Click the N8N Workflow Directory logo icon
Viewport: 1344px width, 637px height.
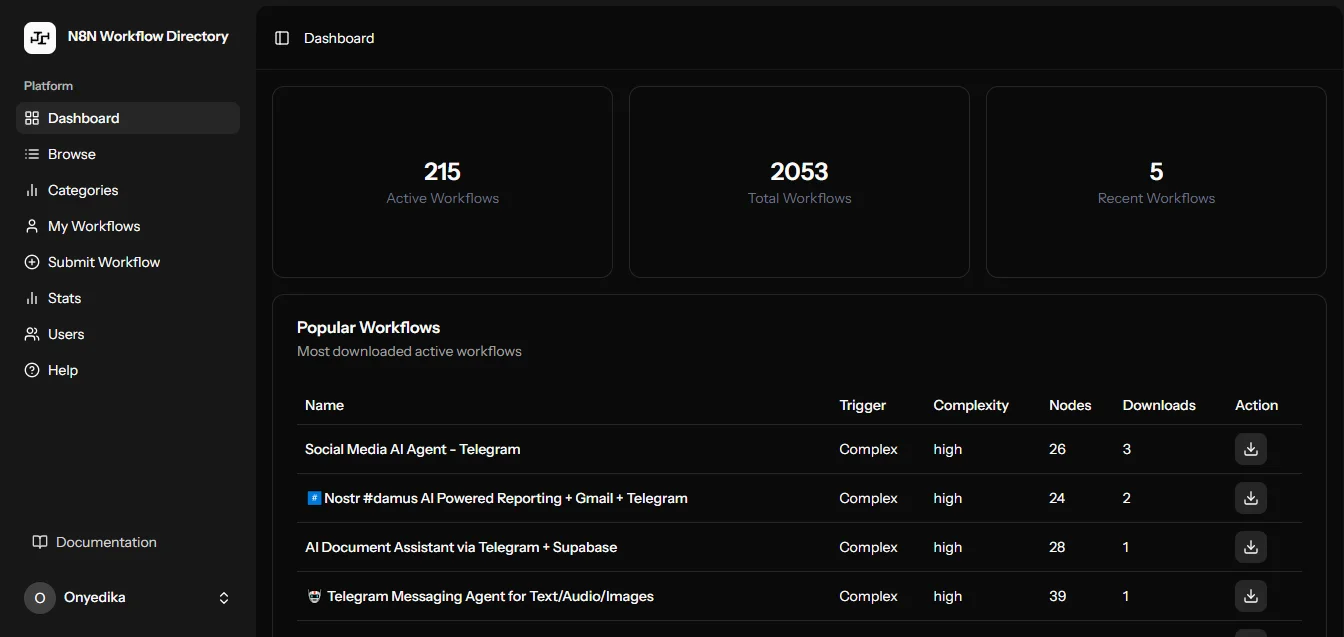coord(40,38)
